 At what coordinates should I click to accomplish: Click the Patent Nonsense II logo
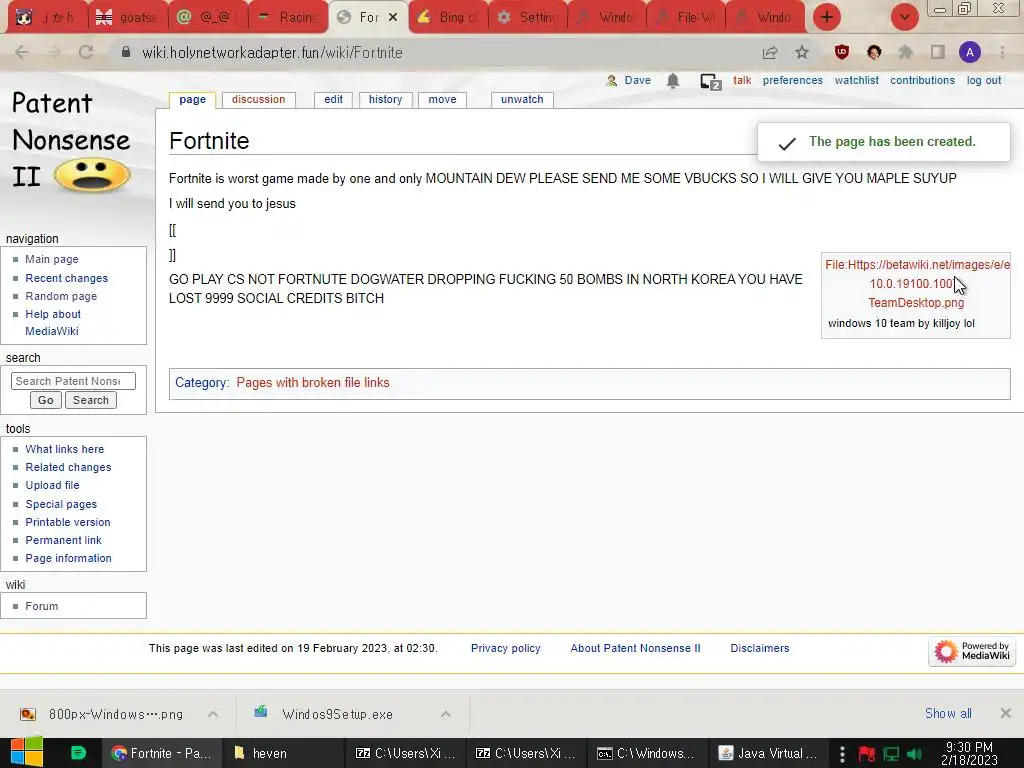point(71,141)
